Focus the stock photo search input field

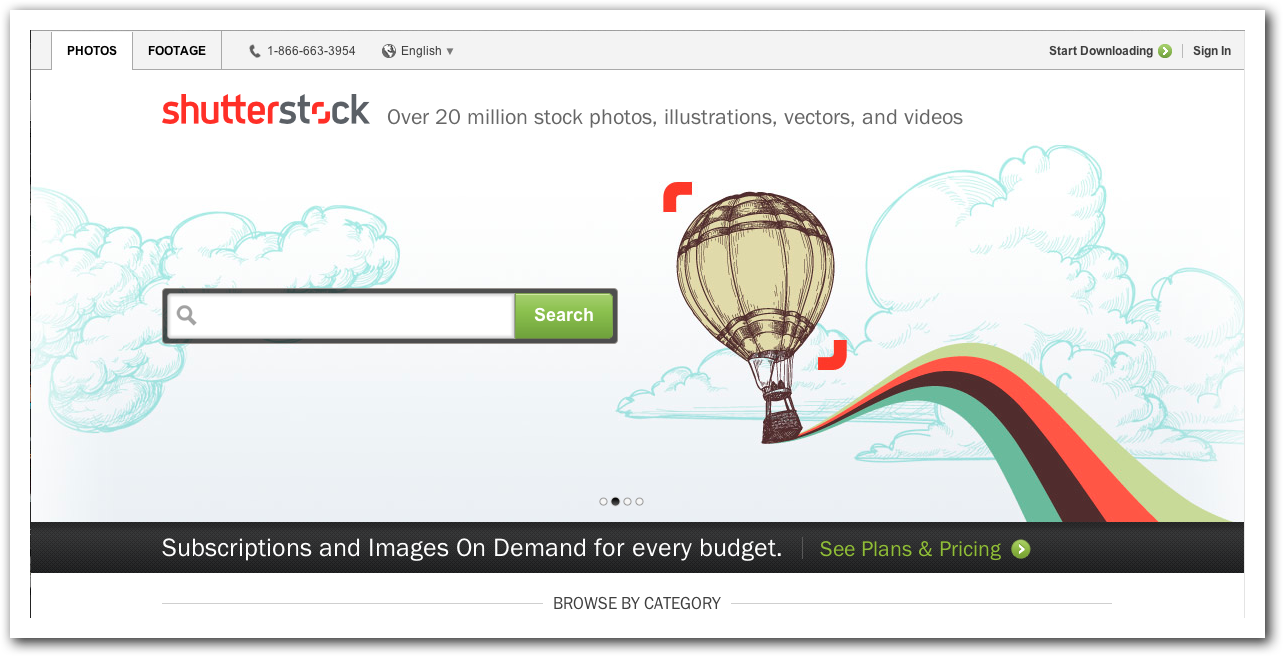pyautogui.click(x=341, y=316)
